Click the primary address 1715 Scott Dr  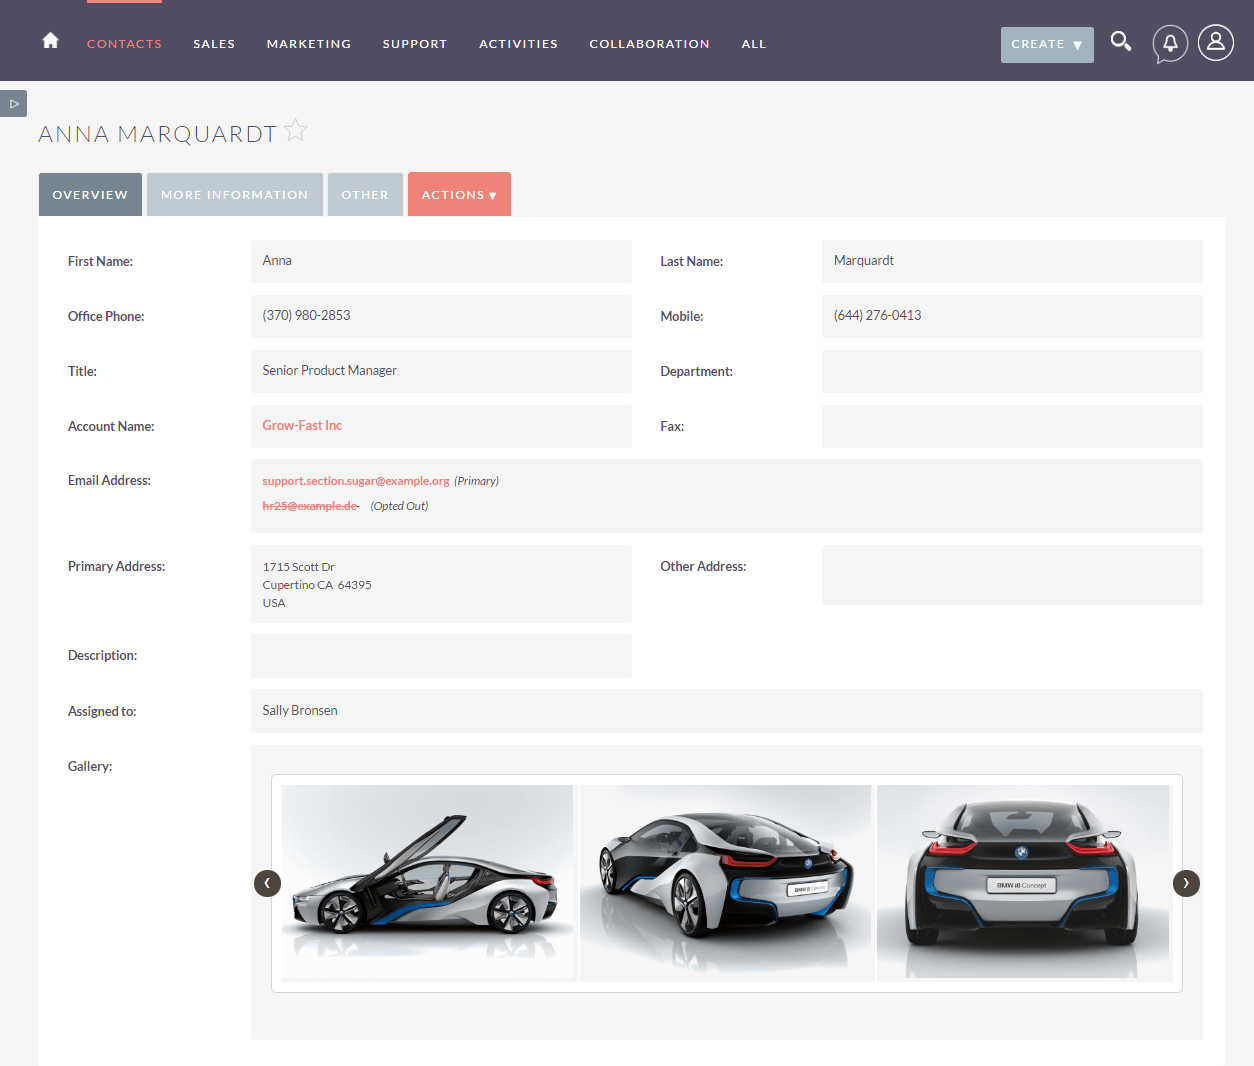[x=298, y=567]
